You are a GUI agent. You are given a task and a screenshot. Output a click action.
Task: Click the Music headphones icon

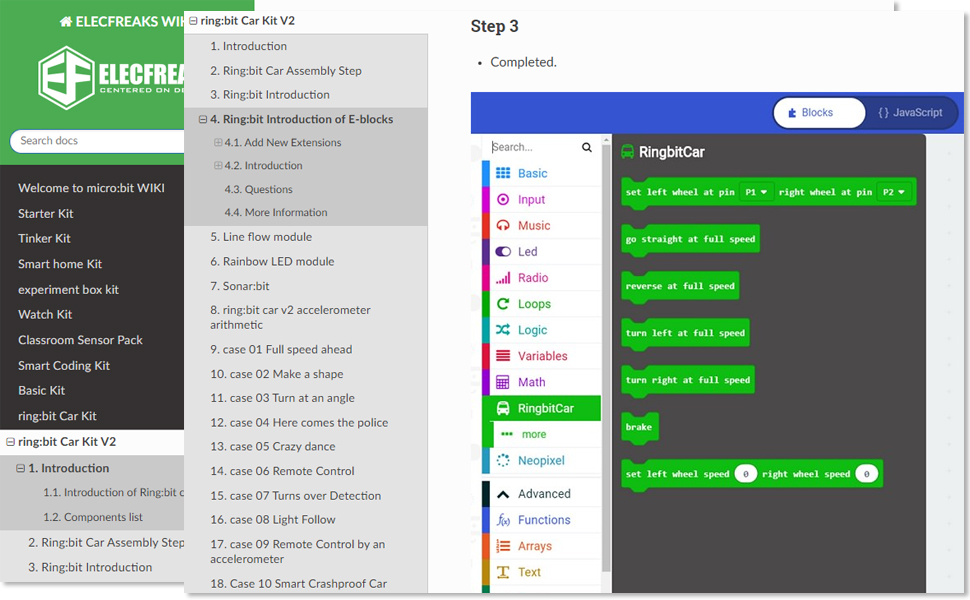coord(503,225)
